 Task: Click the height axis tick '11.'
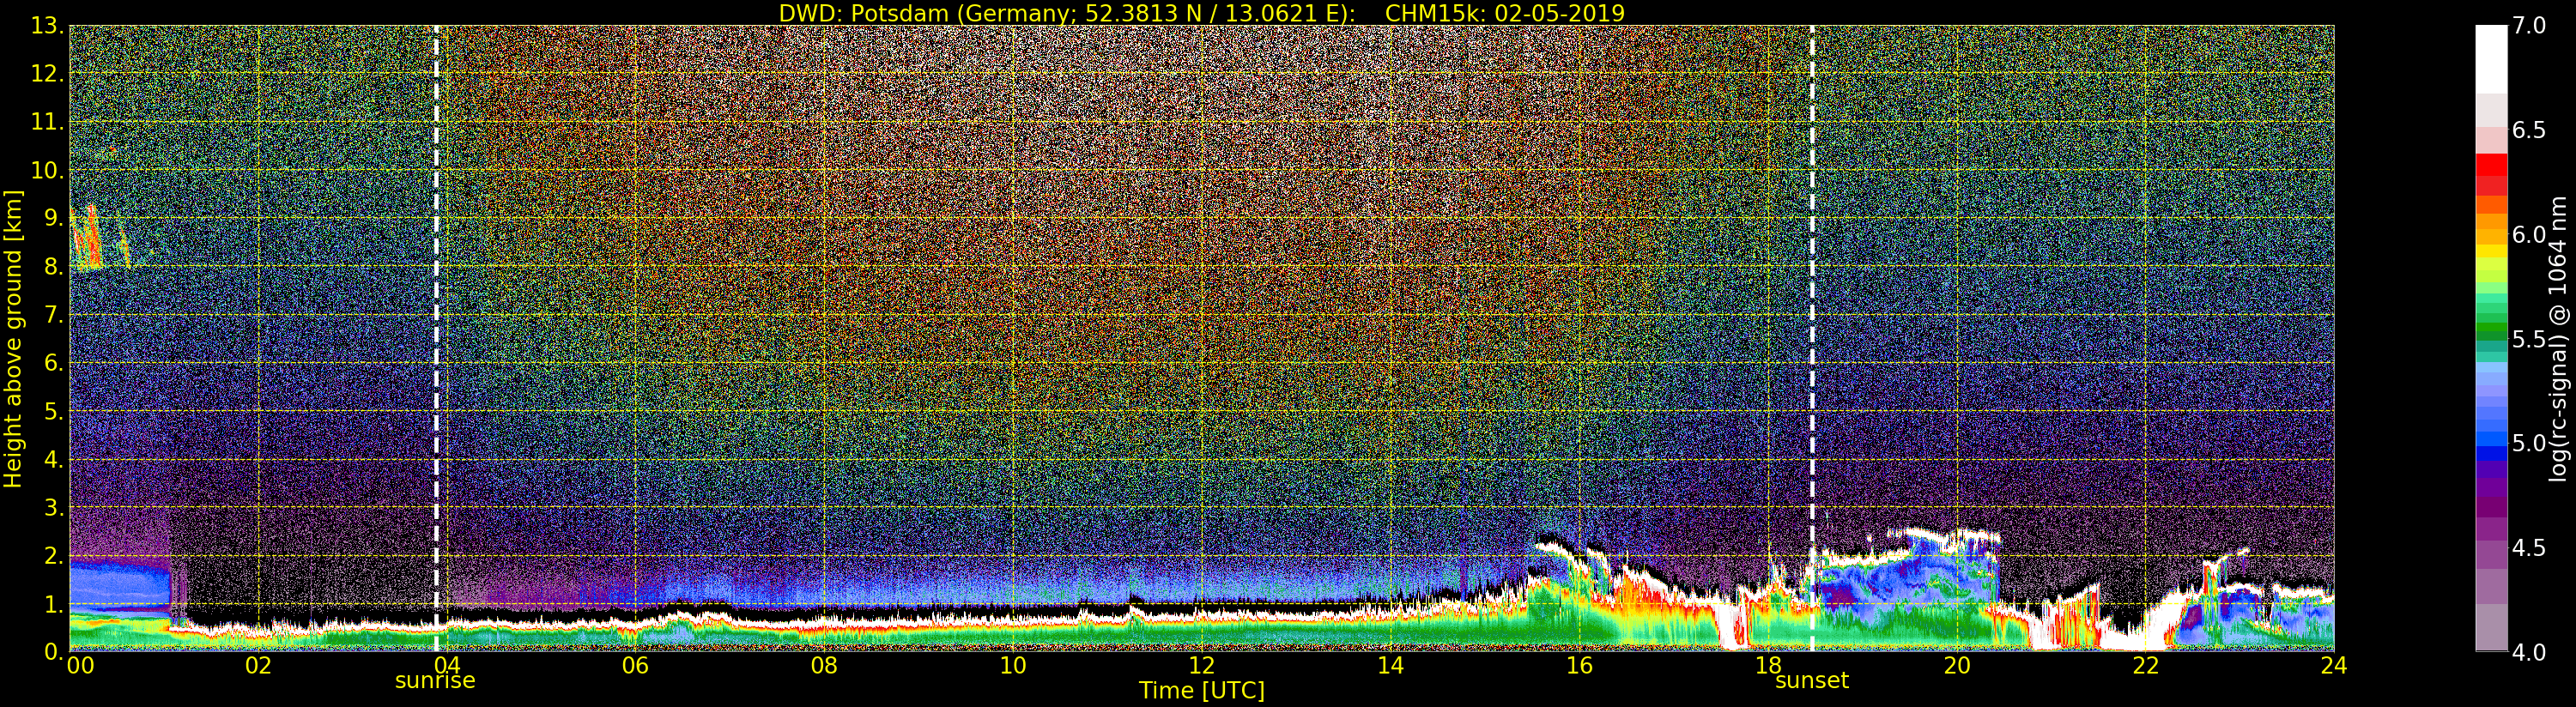(47, 122)
